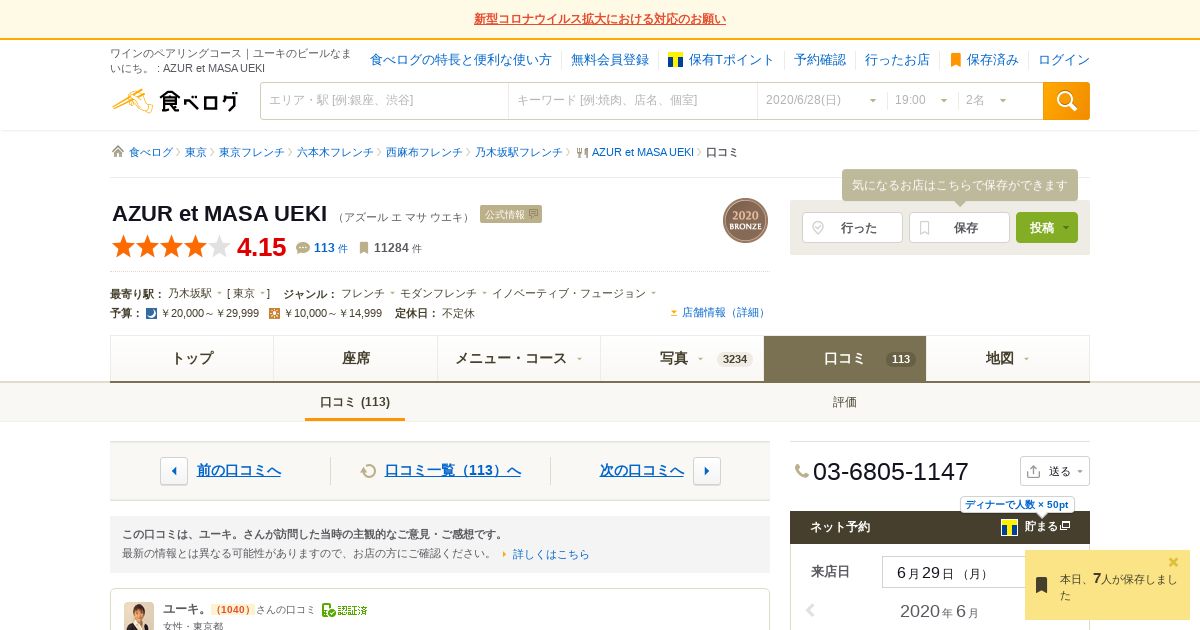Select the 口コミ (113) sub-tab
The height and width of the screenshot is (630, 1200).
(x=355, y=402)
